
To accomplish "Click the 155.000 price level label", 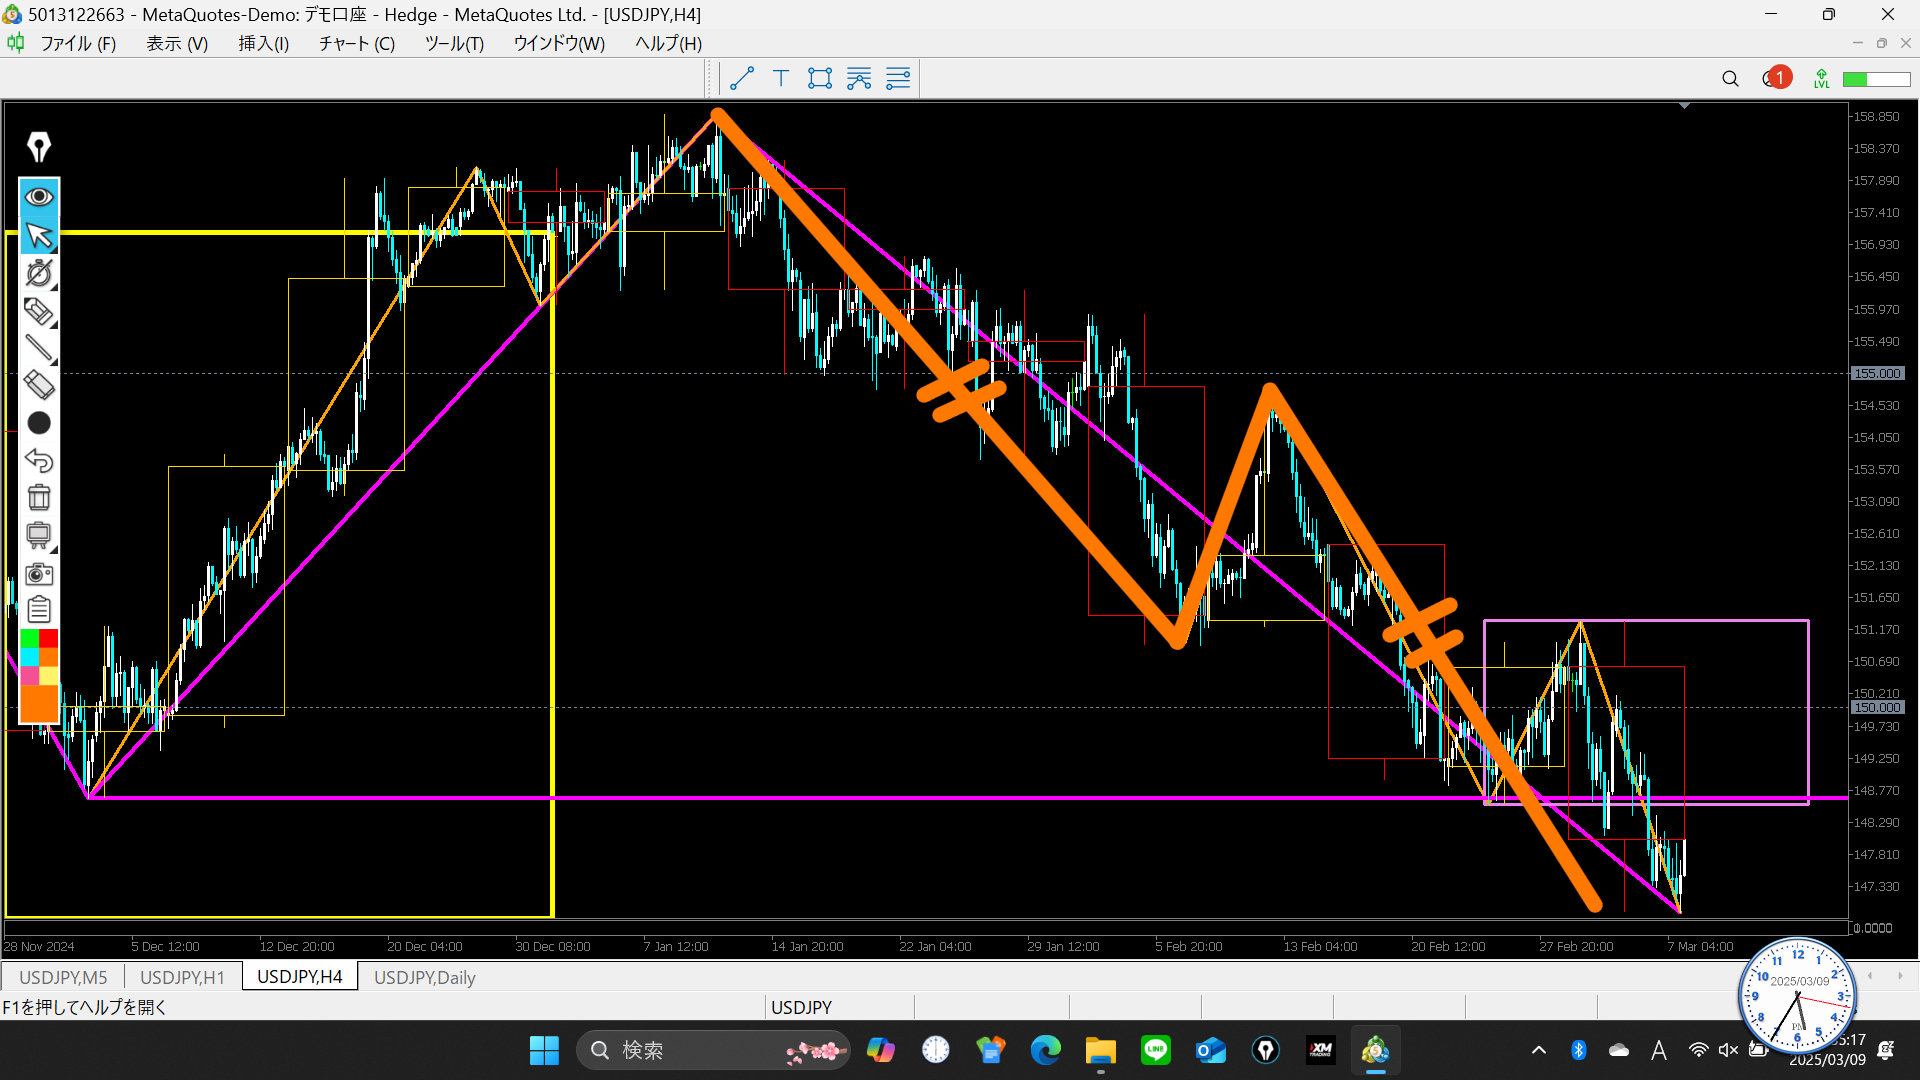I will [x=1877, y=373].
